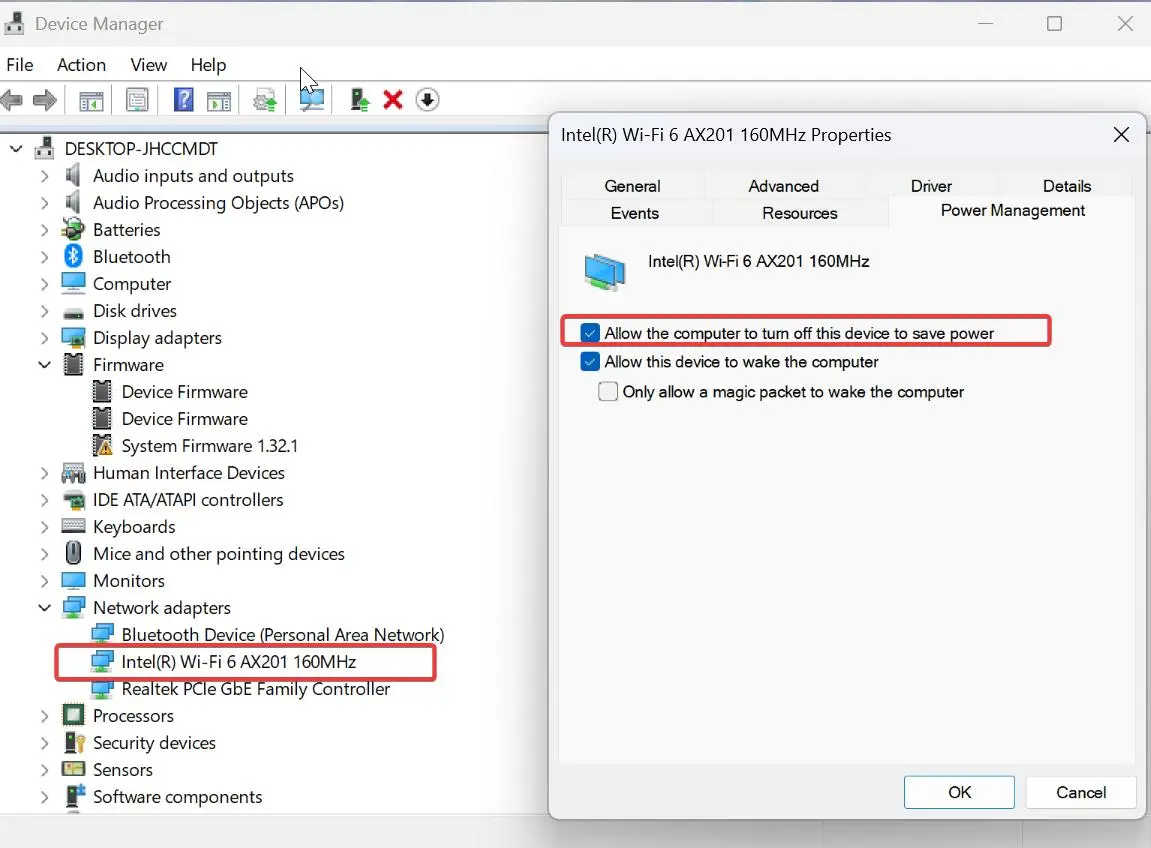Switch to the Details tab
The width and height of the screenshot is (1151, 848).
1067,186
